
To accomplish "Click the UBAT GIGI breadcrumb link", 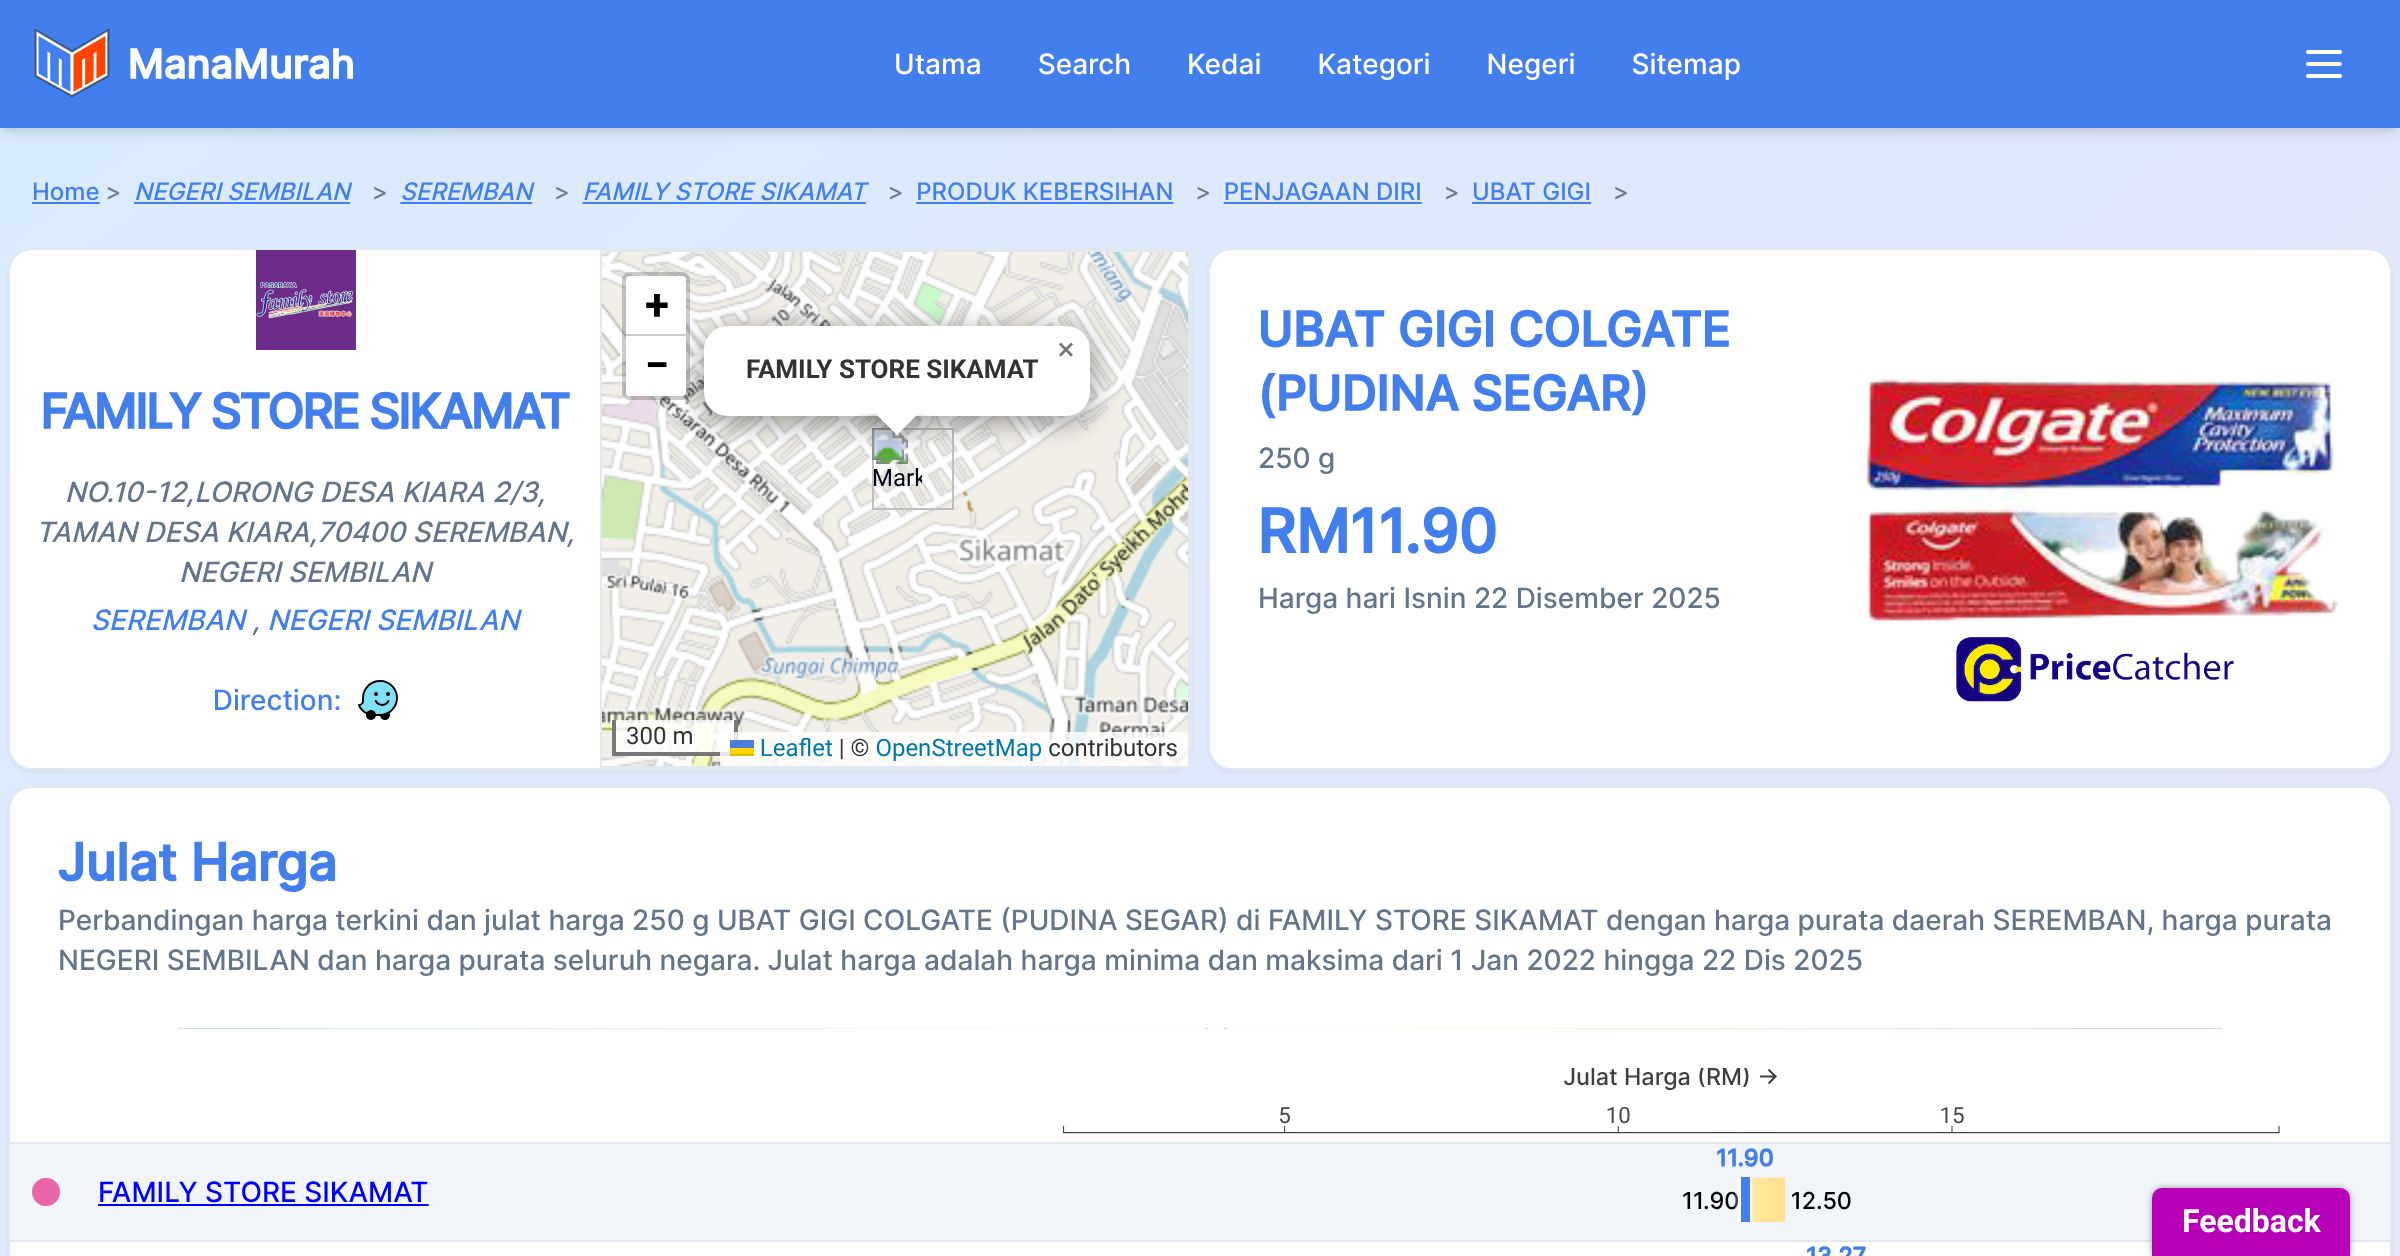I will tap(1530, 191).
